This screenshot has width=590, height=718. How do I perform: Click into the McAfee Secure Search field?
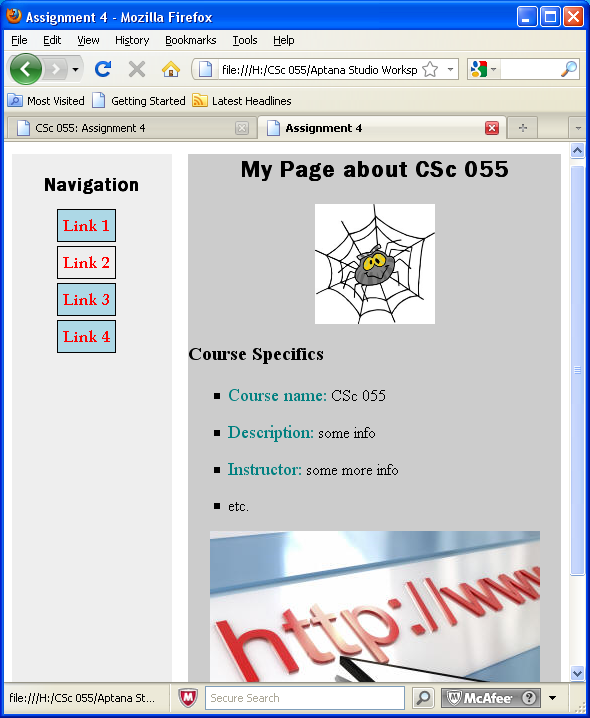(x=305, y=698)
